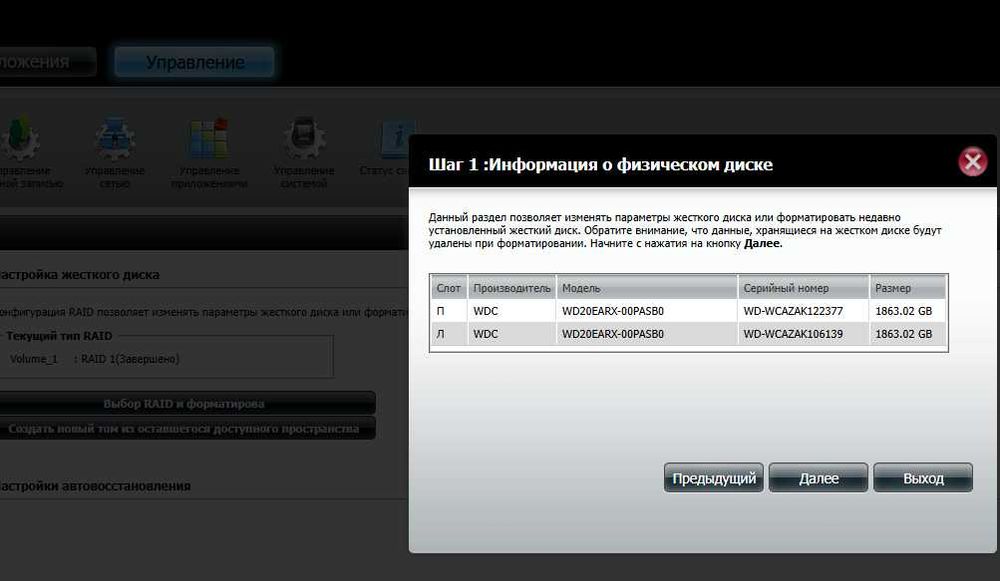Image resolution: width=1000 pixels, height=581 pixels.
Task: Select the Серийный номер column header
Action: point(803,288)
